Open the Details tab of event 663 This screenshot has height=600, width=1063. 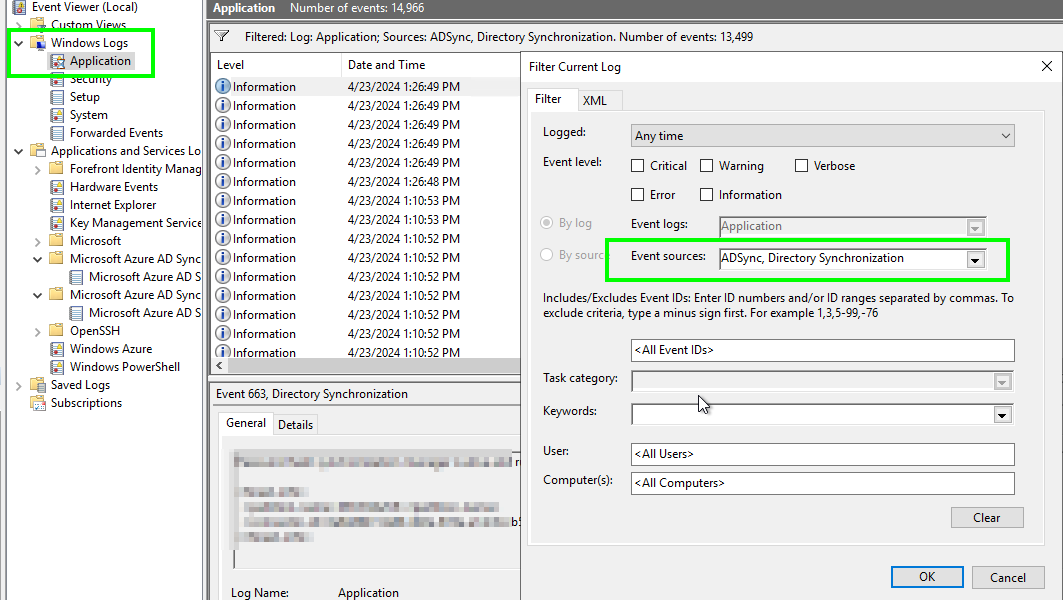[x=295, y=424]
